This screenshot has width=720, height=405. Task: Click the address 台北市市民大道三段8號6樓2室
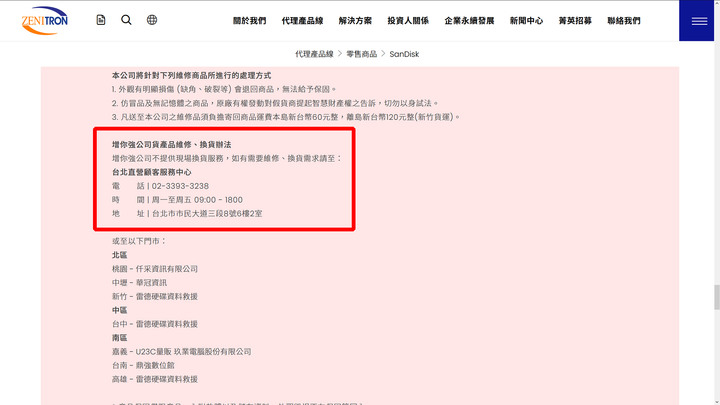point(207,214)
